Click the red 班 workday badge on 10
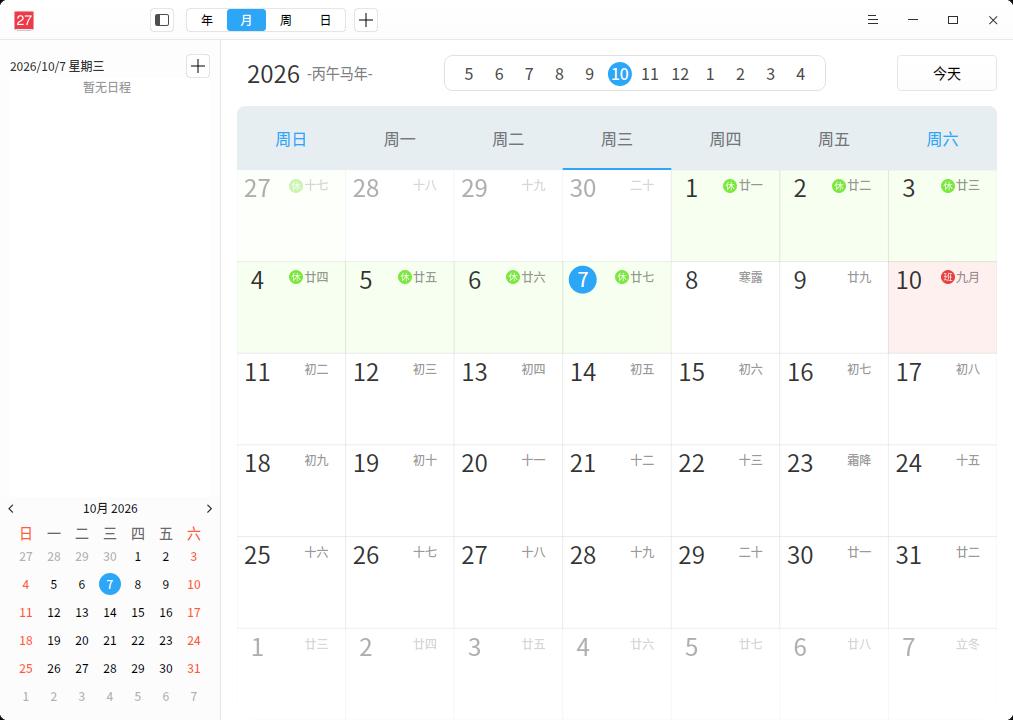1013x720 pixels. [x=947, y=278]
